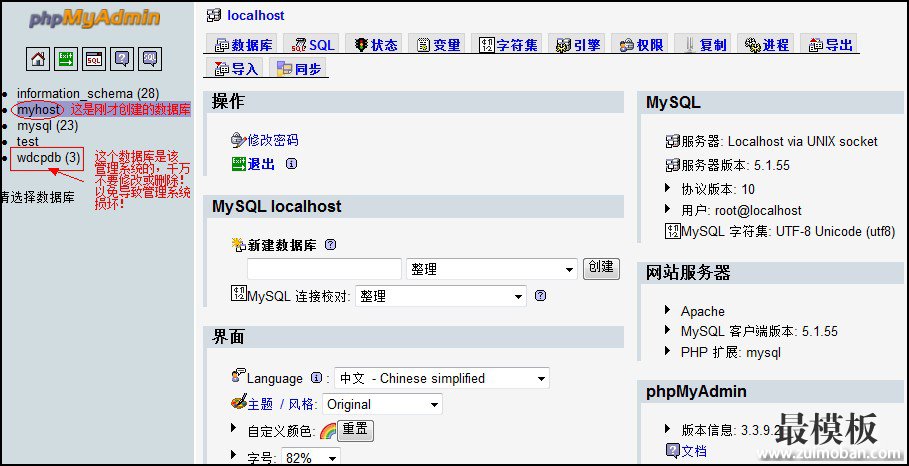Click the MySQL 客户端版本: 5.1.55 entry
Image resolution: width=909 pixels, height=466 pixels.
point(759,332)
